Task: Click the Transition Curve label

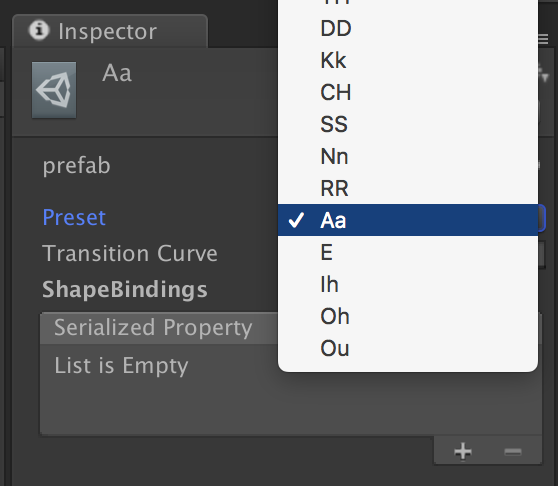Action: (x=130, y=253)
